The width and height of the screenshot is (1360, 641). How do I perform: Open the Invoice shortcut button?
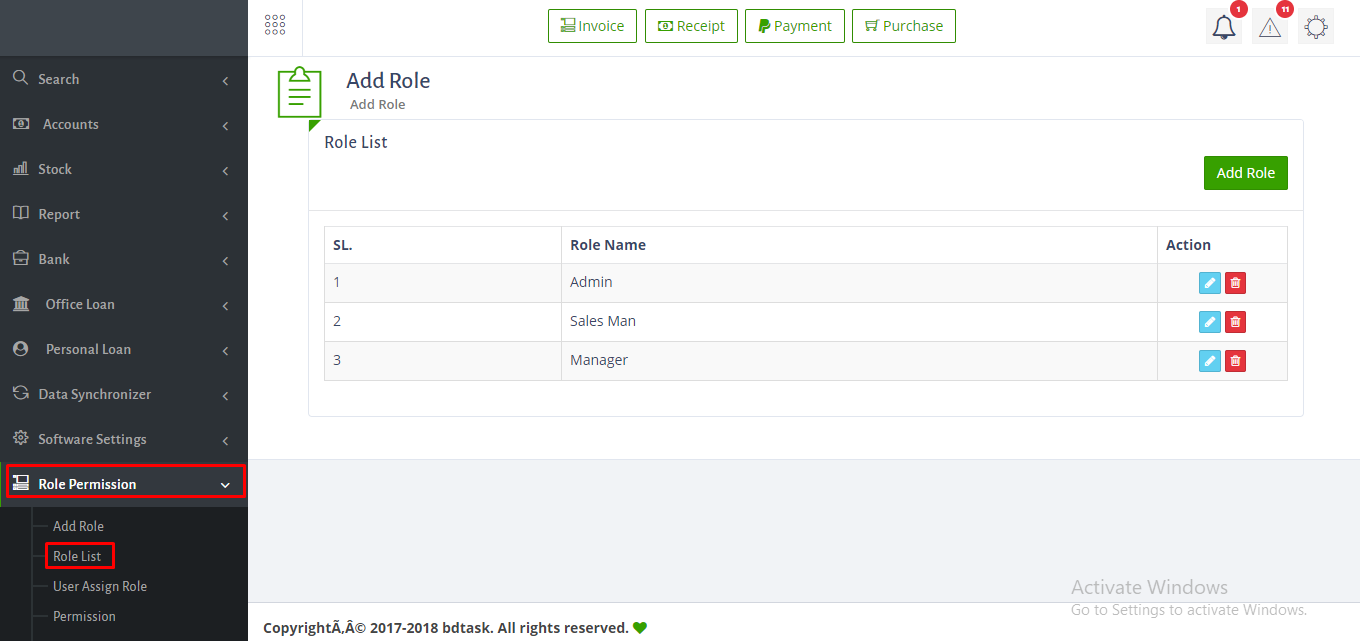(x=592, y=26)
